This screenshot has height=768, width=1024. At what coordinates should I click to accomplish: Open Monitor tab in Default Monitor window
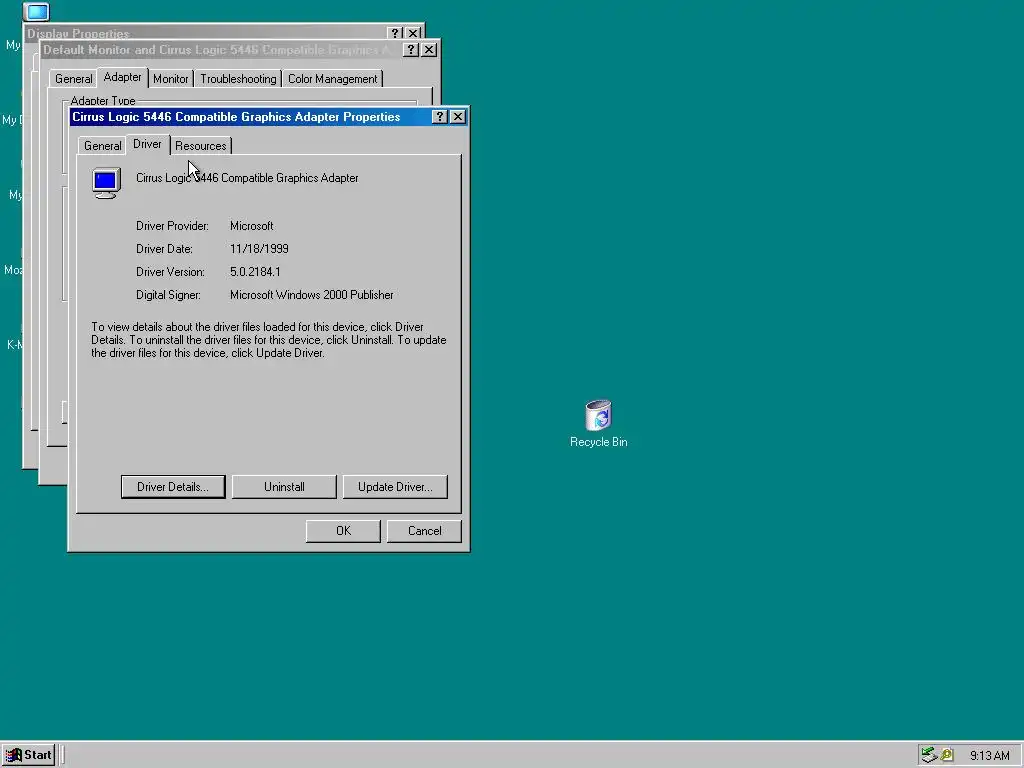[x=170, y=79]
